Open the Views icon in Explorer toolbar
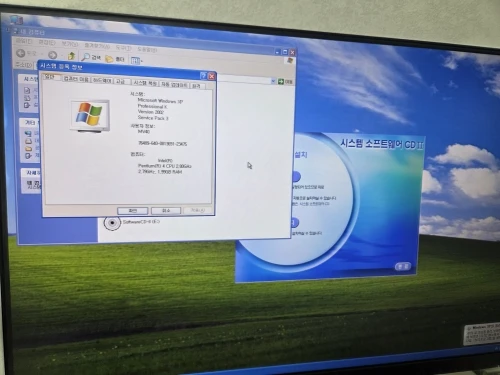500x375 pixels. [135, 61]
